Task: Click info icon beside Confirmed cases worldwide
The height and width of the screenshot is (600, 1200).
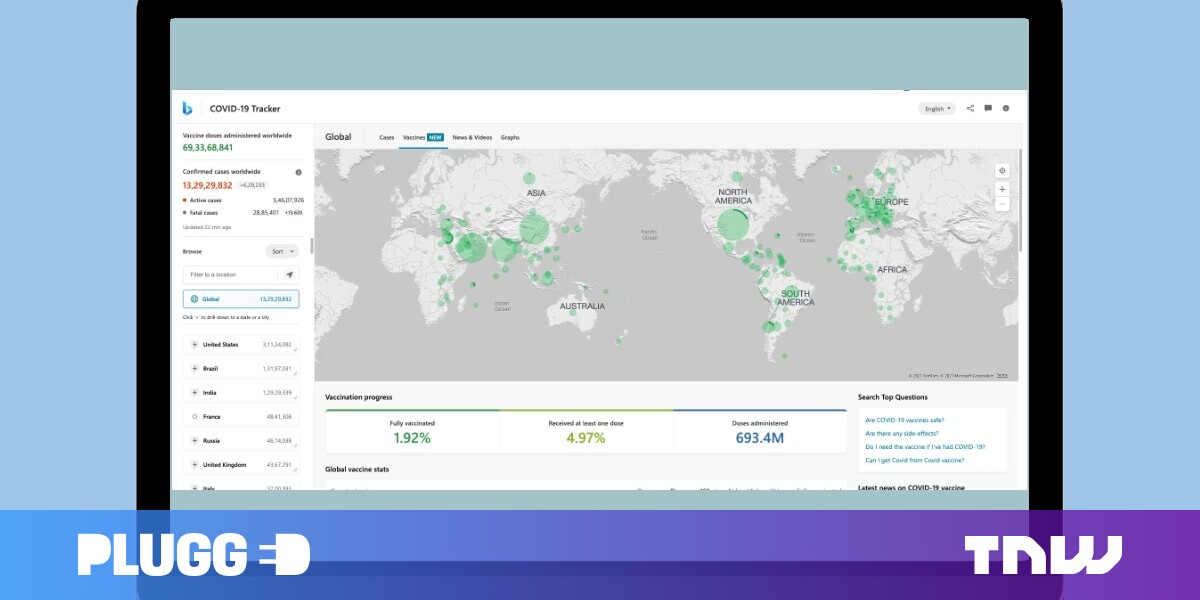Action: point(298,172)
